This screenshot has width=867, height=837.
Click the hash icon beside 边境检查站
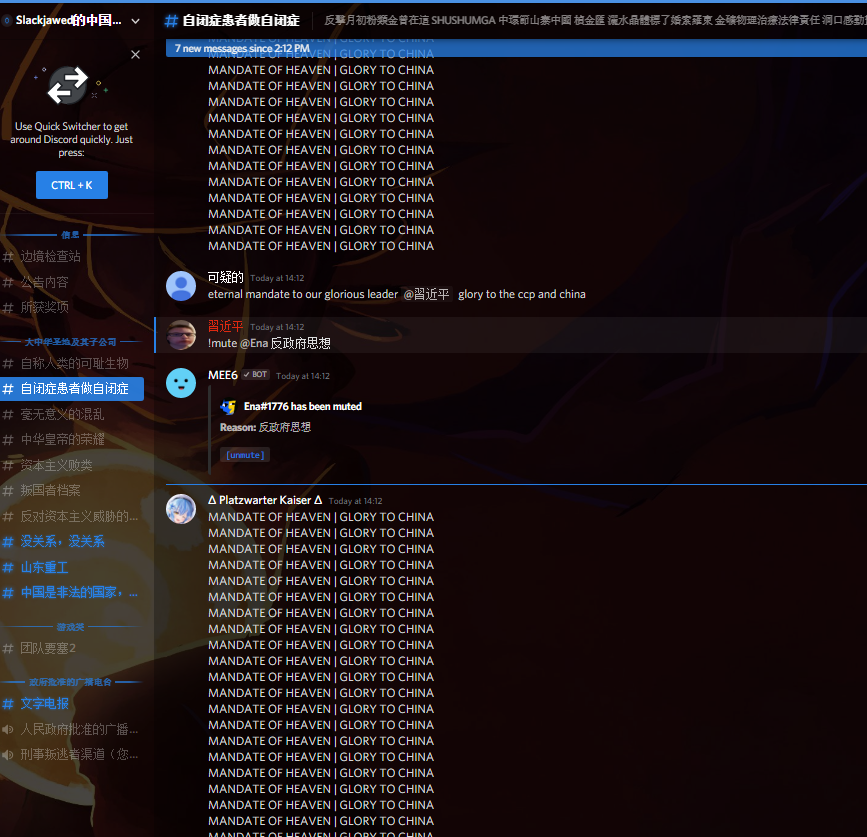click(x=8, y=257)
